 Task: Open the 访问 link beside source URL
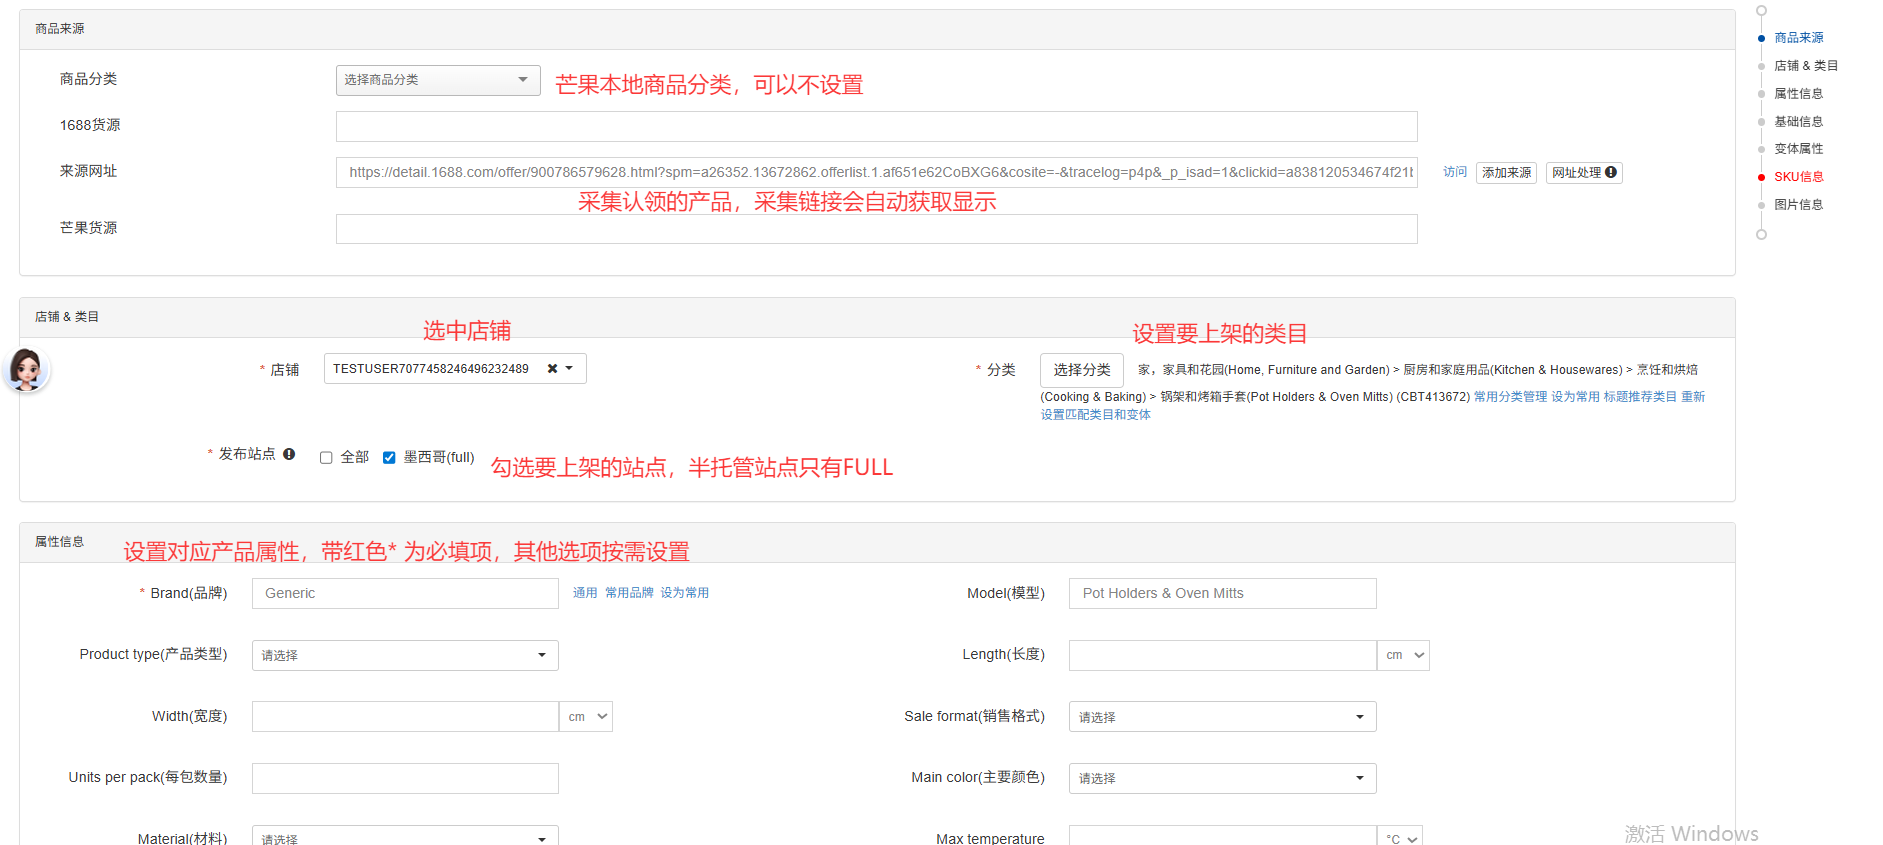point(1454,172)
